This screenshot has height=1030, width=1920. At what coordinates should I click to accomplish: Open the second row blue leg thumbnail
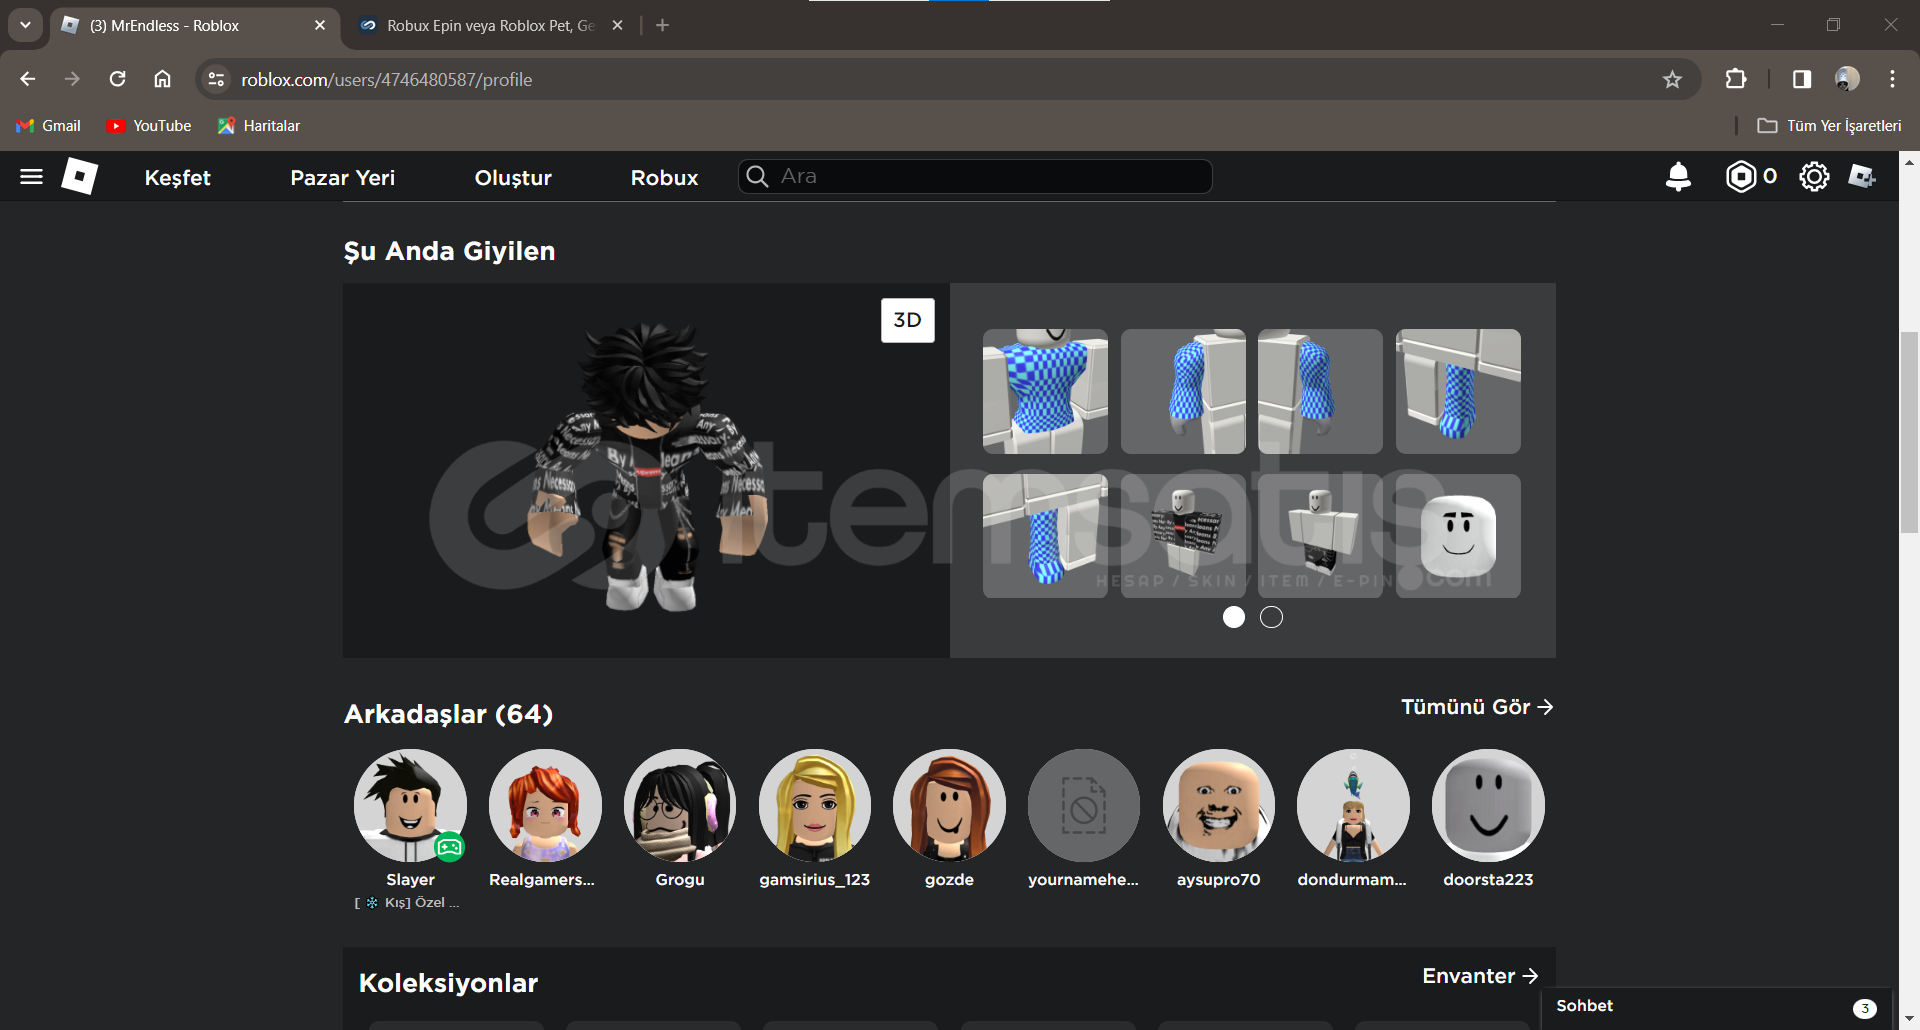coord(1045,536)
